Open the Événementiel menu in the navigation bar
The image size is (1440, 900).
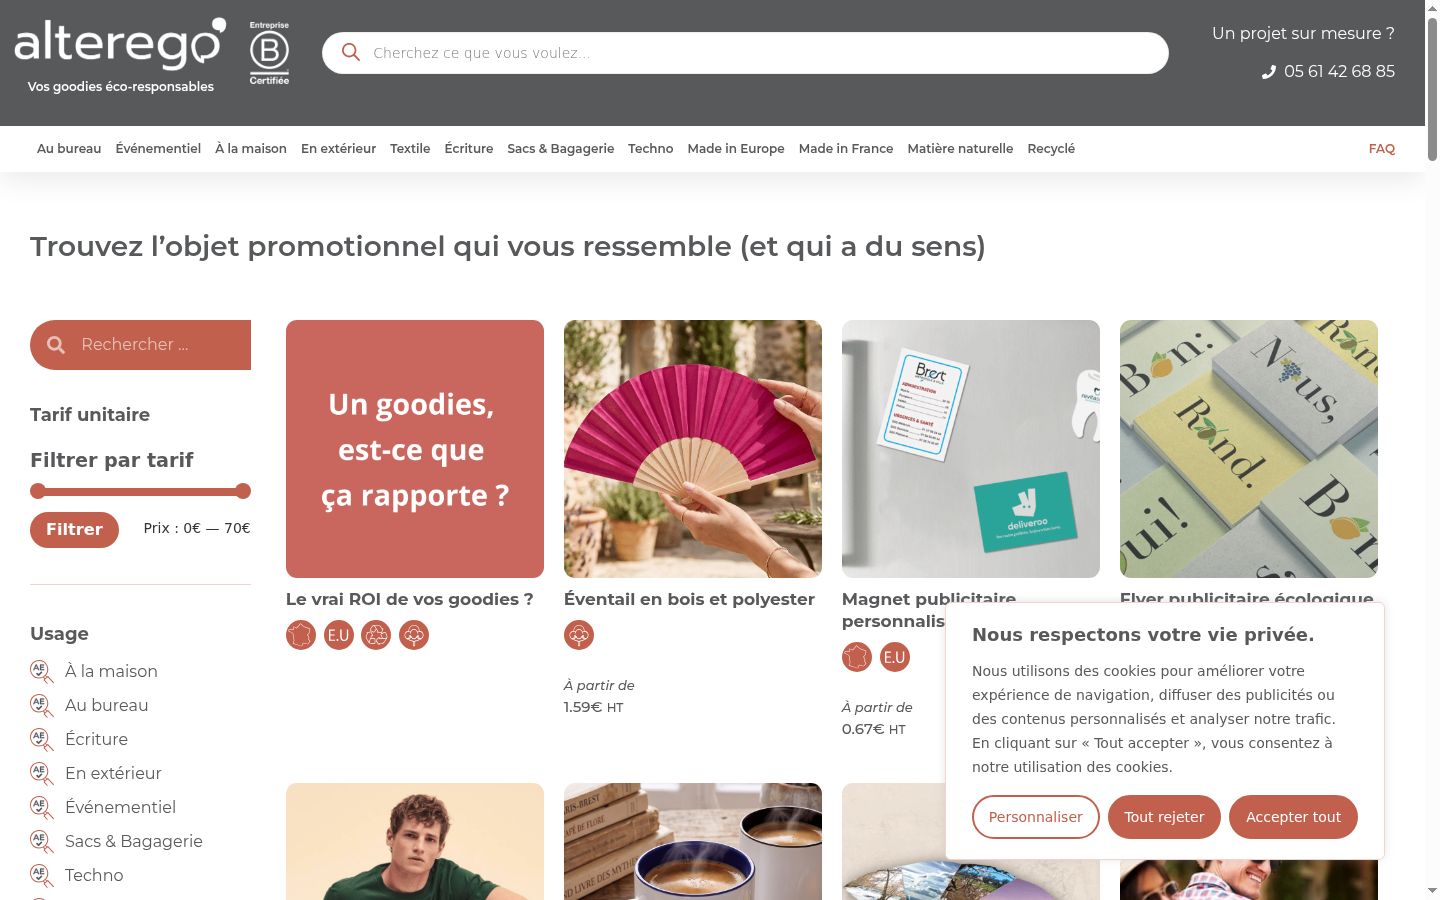click(x=158, y=149)
